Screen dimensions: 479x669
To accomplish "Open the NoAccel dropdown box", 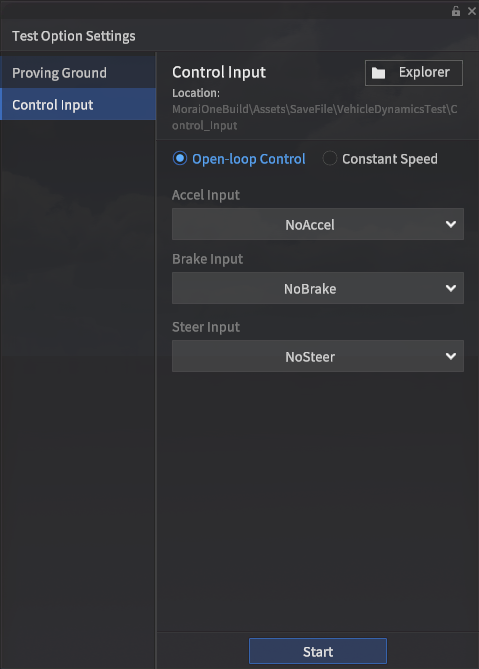I will pyautogui.click(x=318, y=224).
